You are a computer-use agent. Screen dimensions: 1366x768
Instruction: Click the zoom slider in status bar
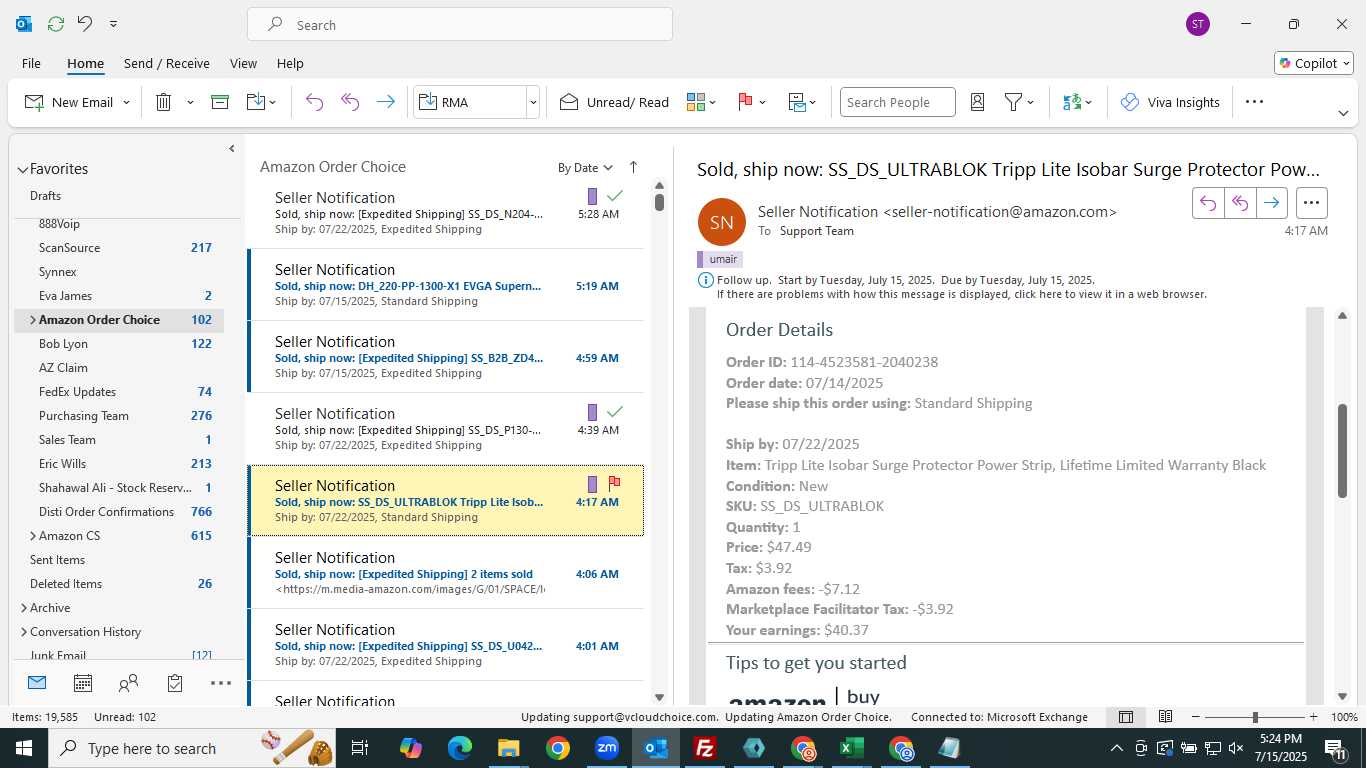coord(1254,717)
